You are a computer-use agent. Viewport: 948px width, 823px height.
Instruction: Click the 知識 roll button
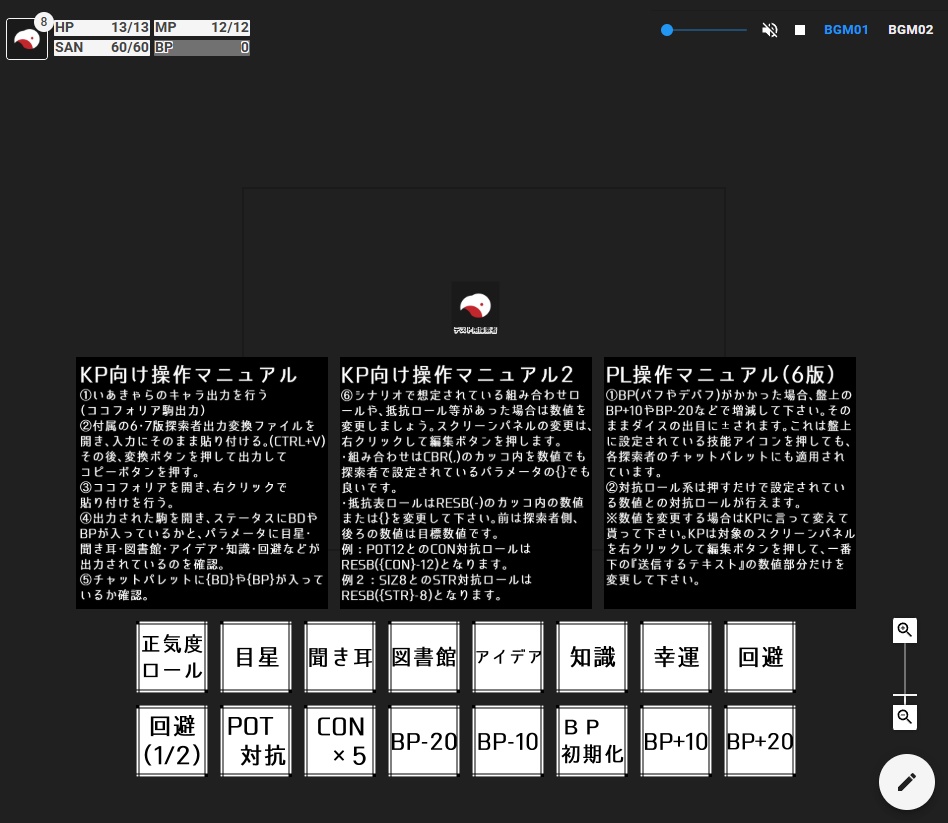pos(592,657)
